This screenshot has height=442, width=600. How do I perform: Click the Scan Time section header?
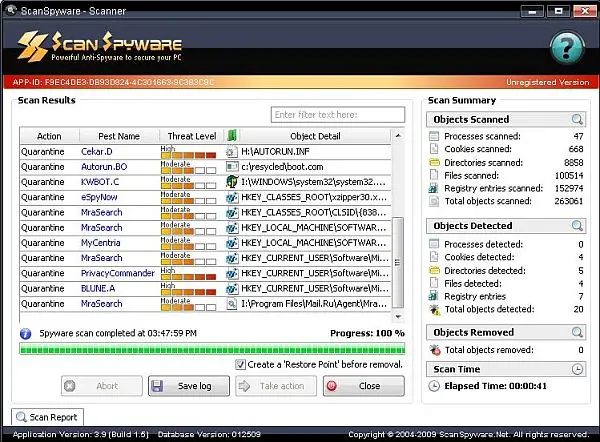506,369
